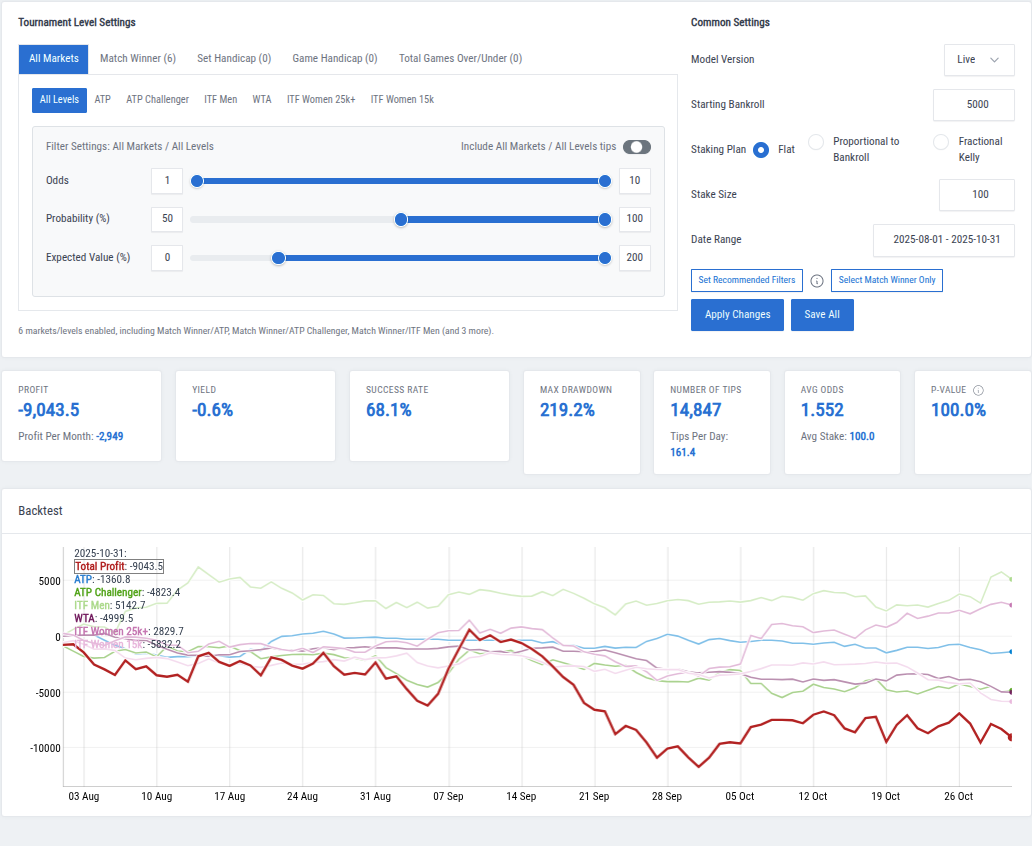1032x846 pixels.
Task: Switch to the WTA level tab
Action: click(x=262, y=99)
